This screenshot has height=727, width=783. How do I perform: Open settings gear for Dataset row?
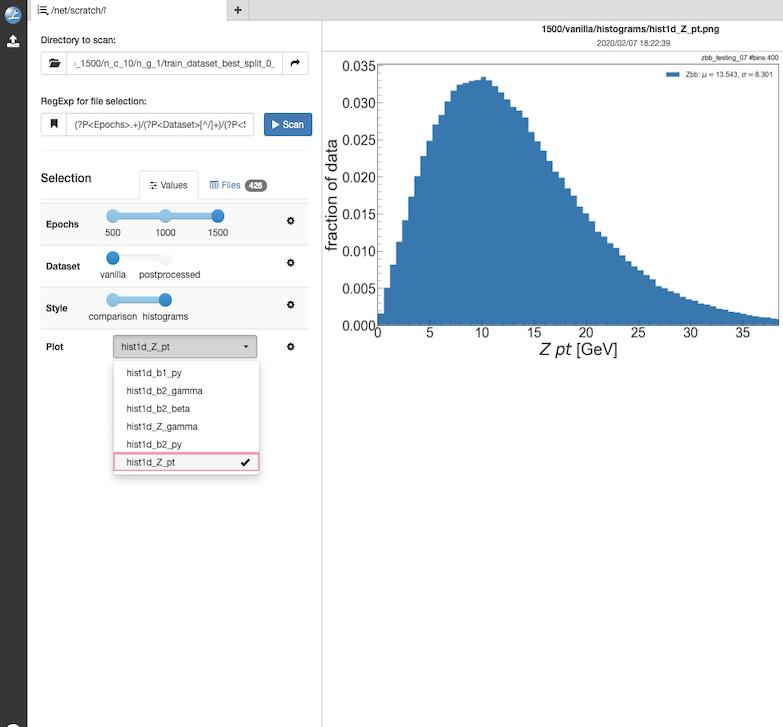click(x=291, y=263)
